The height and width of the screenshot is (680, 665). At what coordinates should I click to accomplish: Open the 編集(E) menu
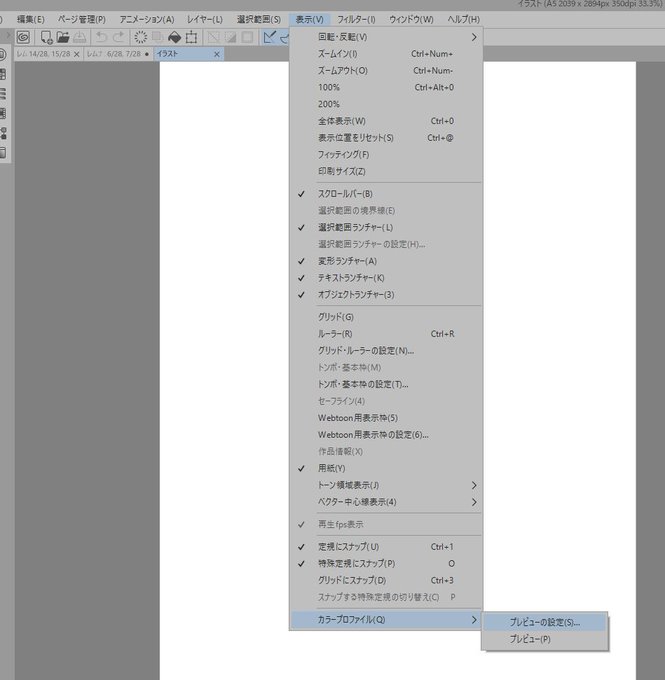click(x=30, y=20)
